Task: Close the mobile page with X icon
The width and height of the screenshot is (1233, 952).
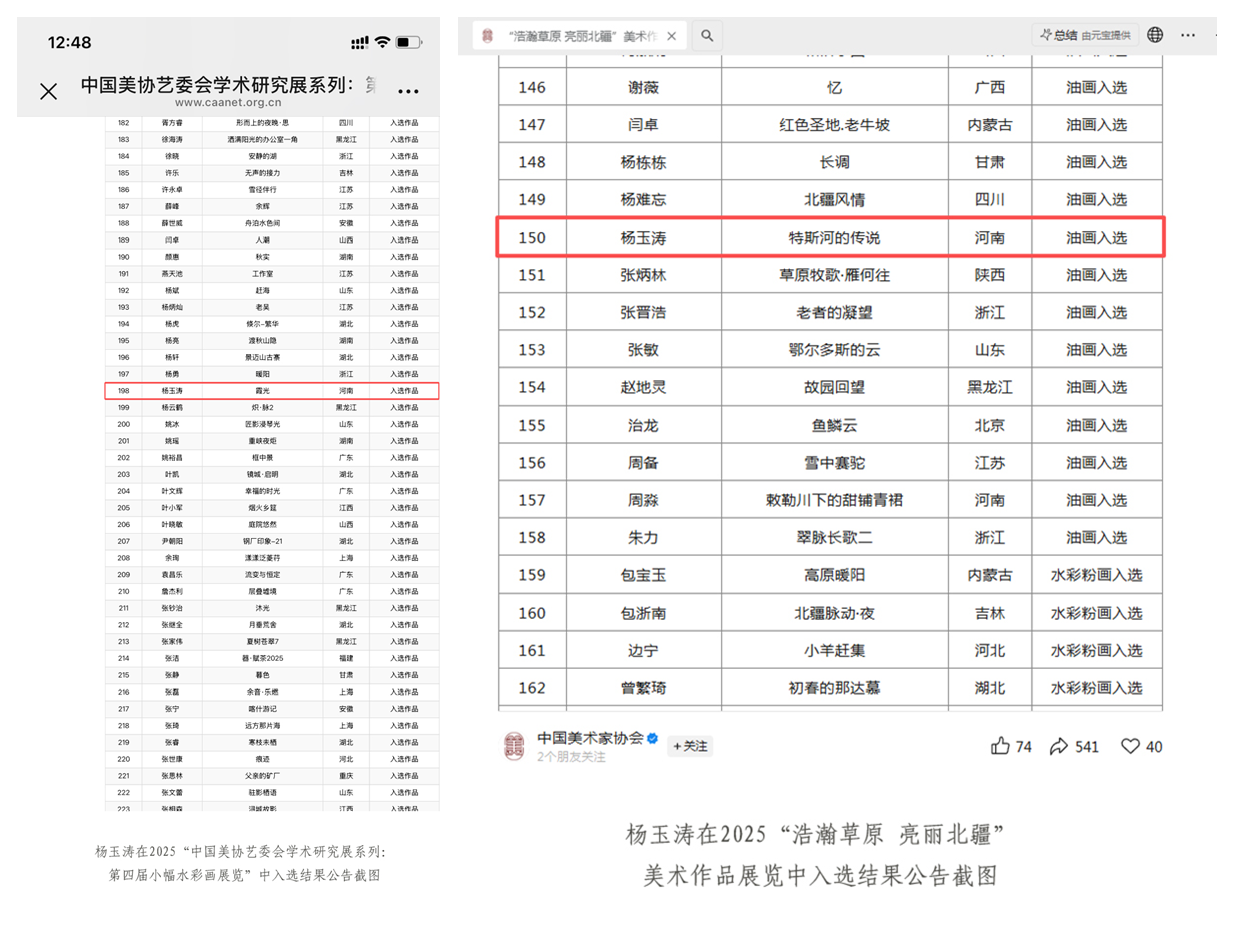Action: pyautogui.click(x=48, y=92)
